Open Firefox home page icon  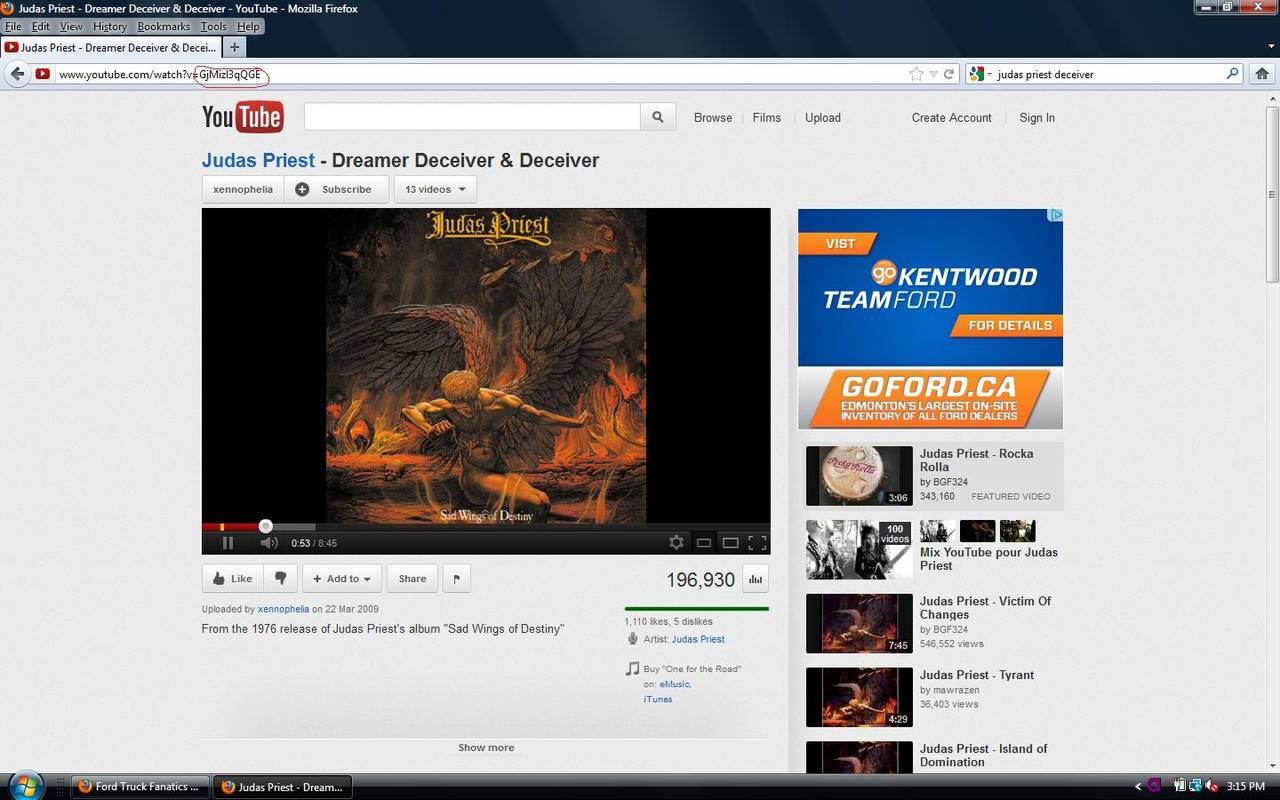click(1262, 74)
